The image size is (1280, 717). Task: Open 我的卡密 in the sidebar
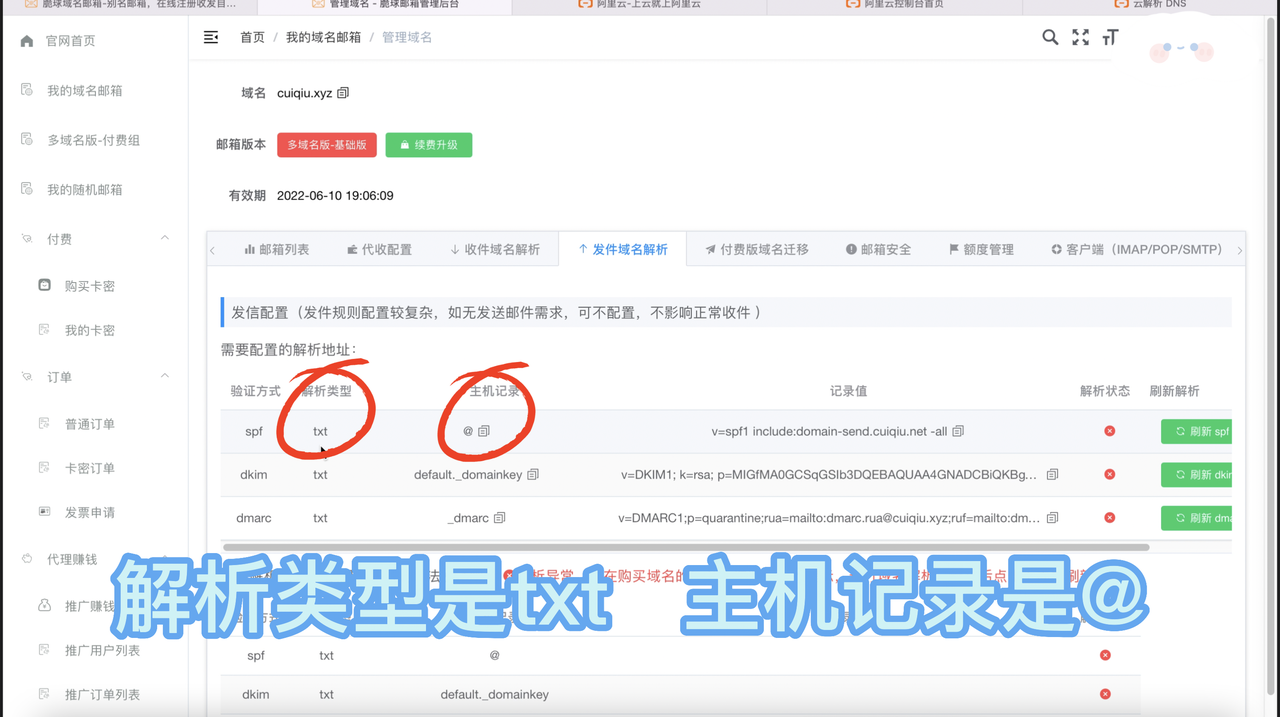pyautogui.click(x=90, y=330)
